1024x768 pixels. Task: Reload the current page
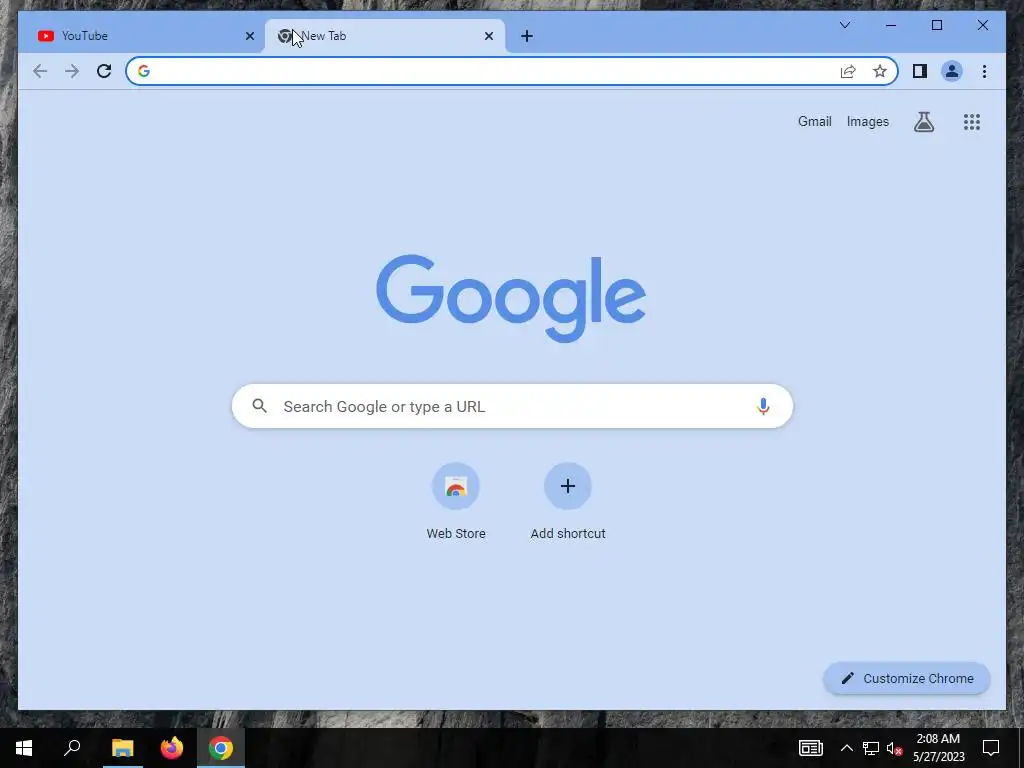click(104, 71)
